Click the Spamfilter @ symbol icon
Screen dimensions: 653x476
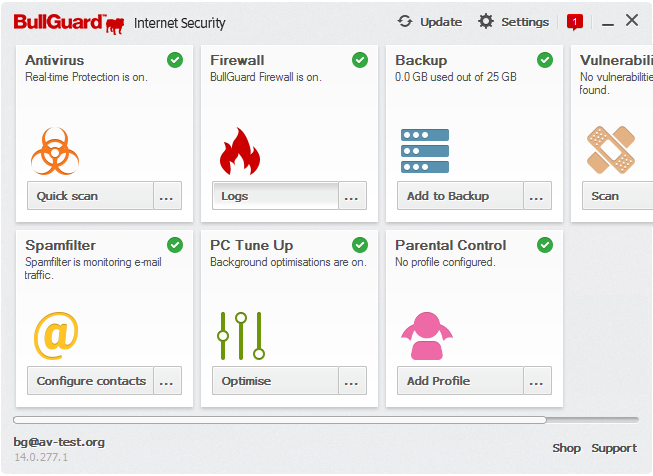(56, 335)
